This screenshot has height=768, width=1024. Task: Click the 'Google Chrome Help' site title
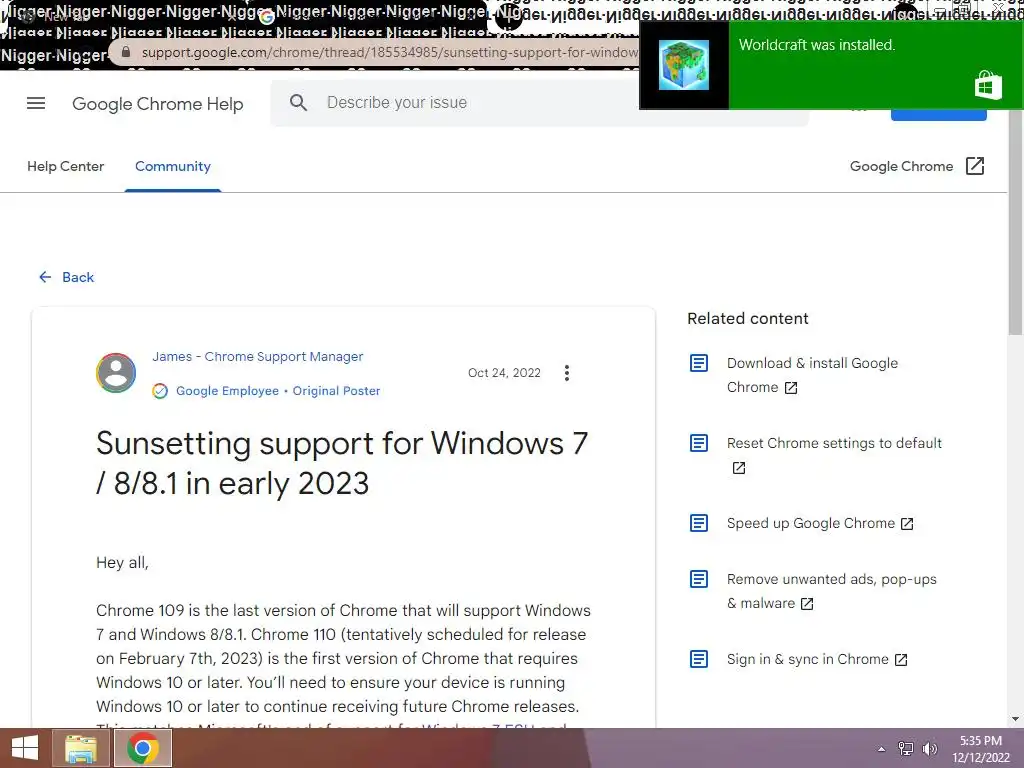[x=157, y=104]
